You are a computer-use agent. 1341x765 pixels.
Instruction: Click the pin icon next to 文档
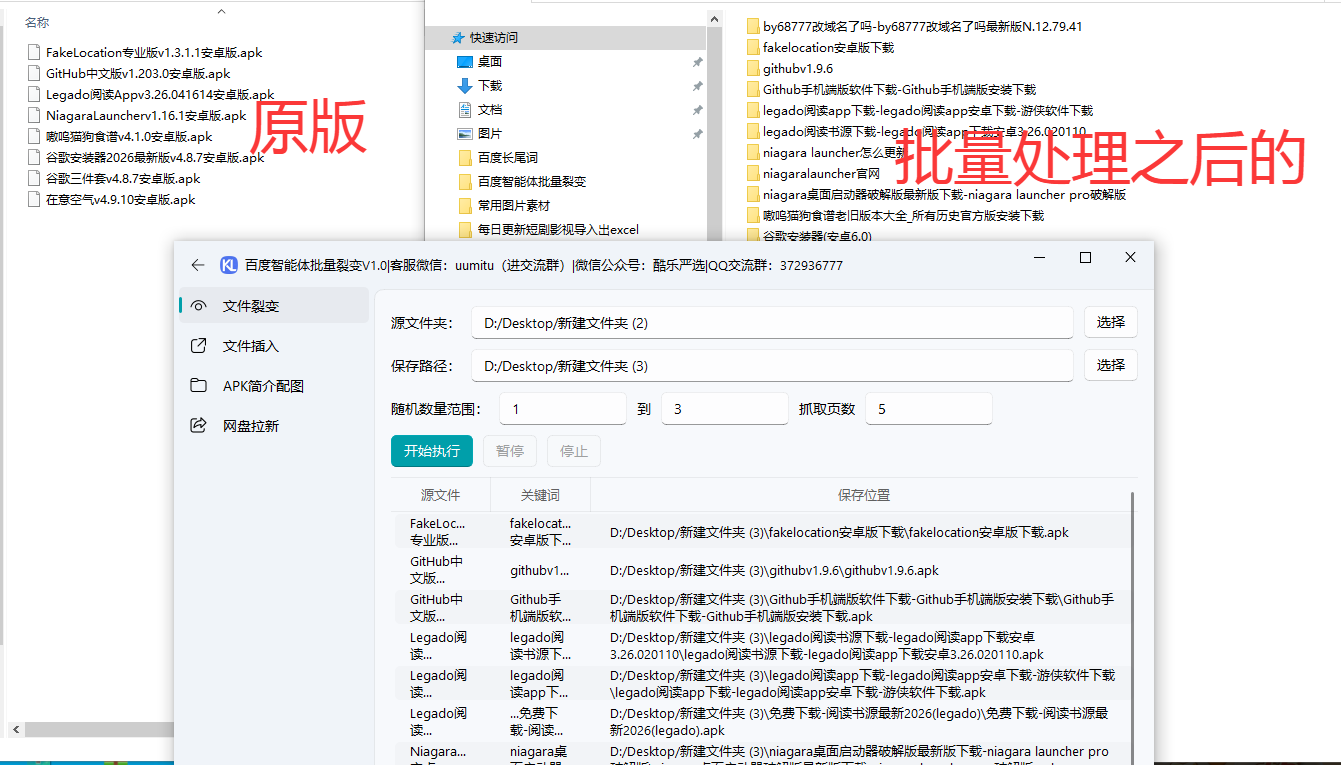tap(697, 110)
